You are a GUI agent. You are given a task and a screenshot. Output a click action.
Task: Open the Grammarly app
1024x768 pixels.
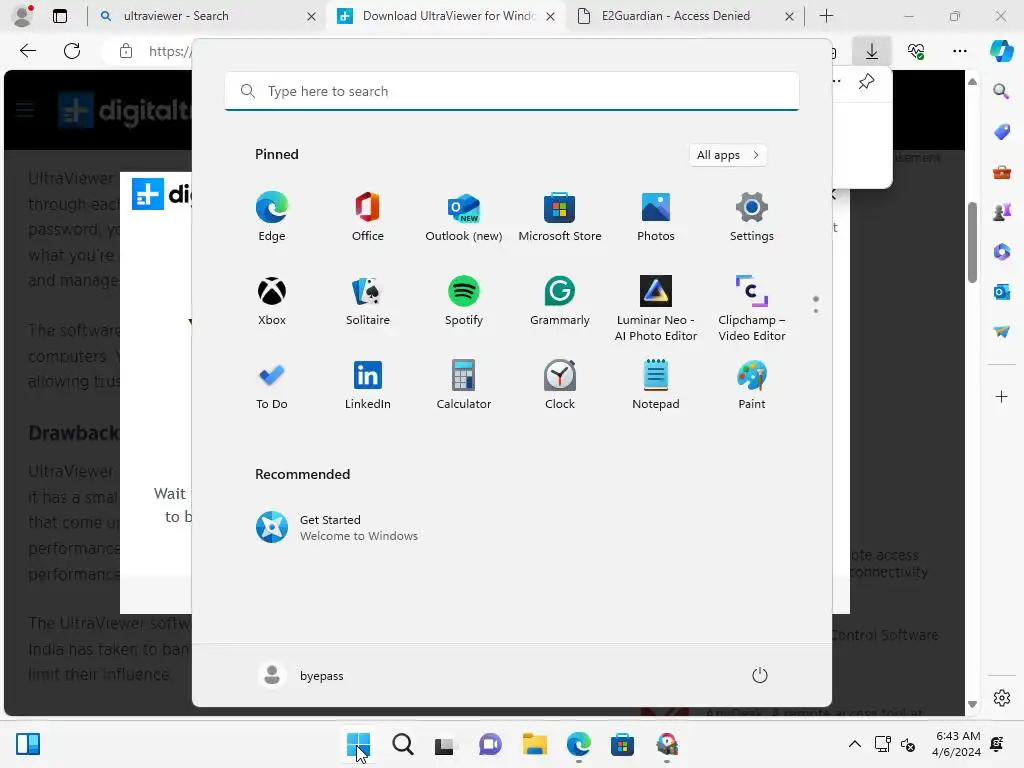tap(560, 300)
